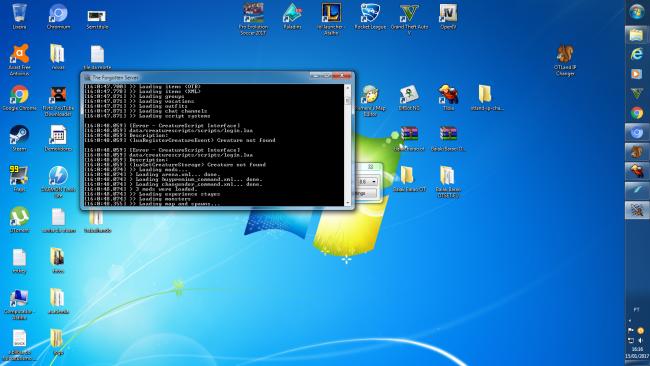Launch the Fraps shortcut
The width and height of the screenshot is (650, 366).
coord(19,179)
